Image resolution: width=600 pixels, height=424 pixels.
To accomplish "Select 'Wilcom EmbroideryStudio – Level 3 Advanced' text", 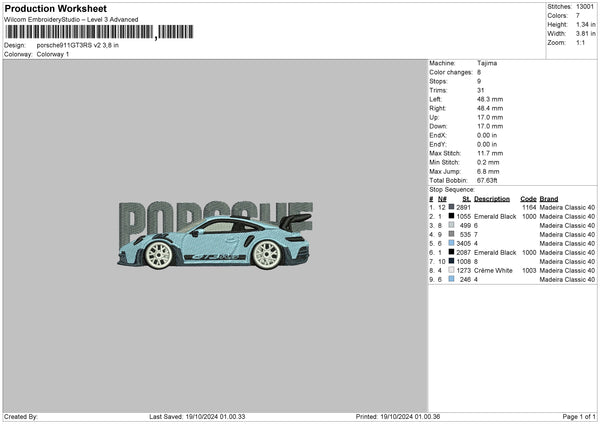I will coord(71,20).
